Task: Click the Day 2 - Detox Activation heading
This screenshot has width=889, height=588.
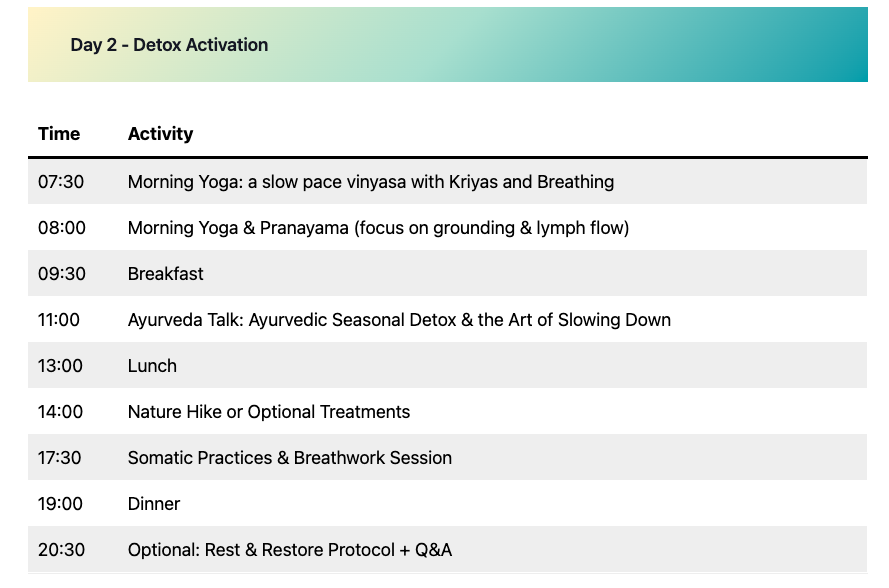Action: [169, 45]
